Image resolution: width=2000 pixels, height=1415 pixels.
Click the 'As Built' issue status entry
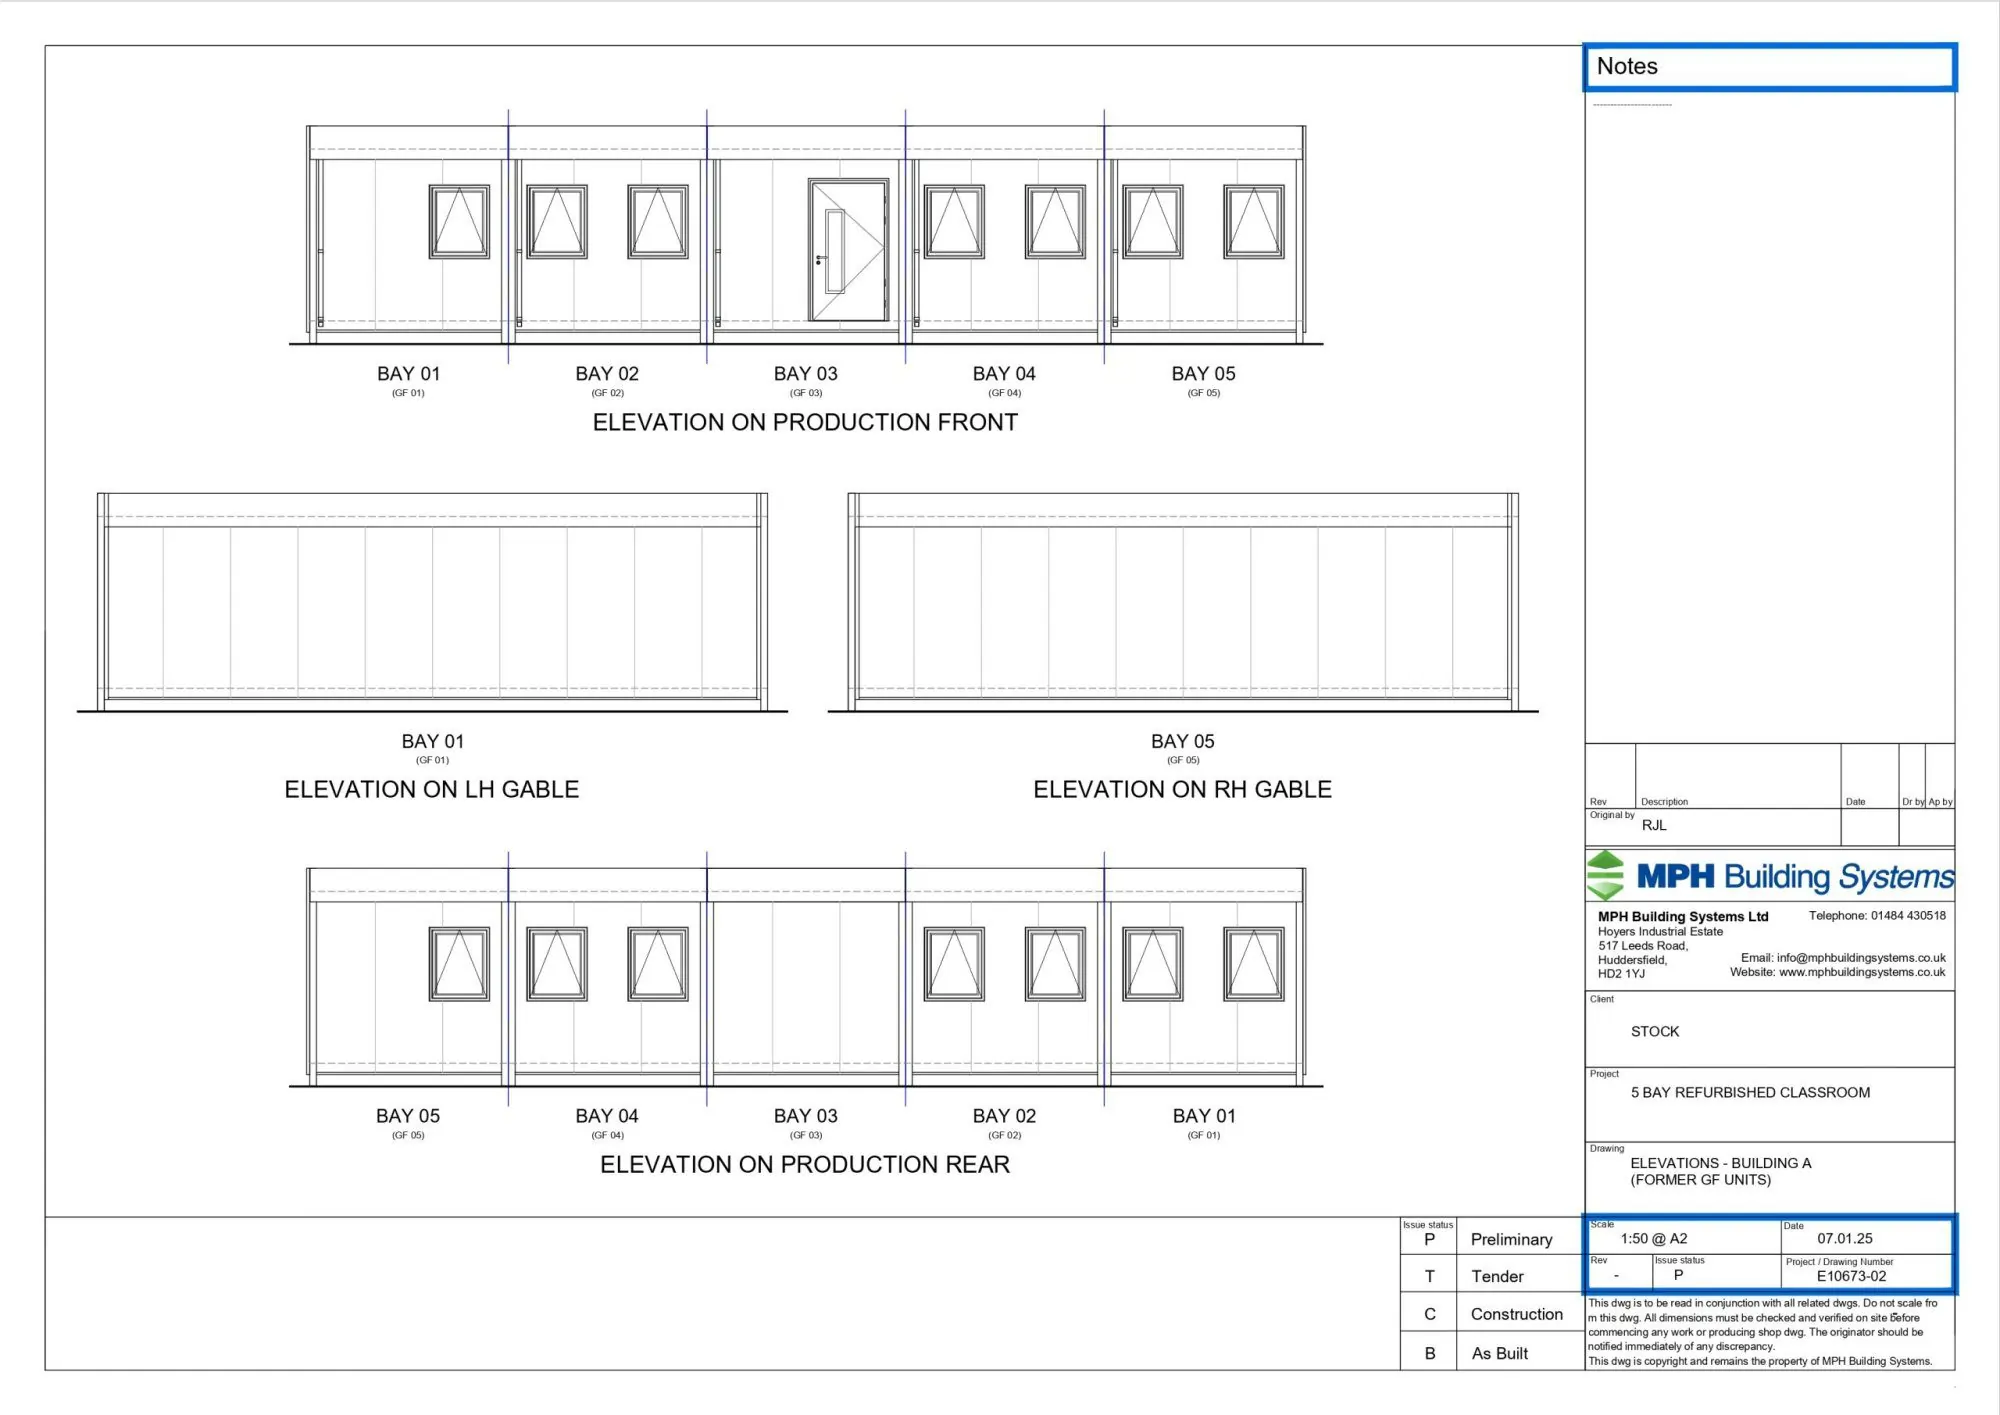(x=1499, y=1353)
